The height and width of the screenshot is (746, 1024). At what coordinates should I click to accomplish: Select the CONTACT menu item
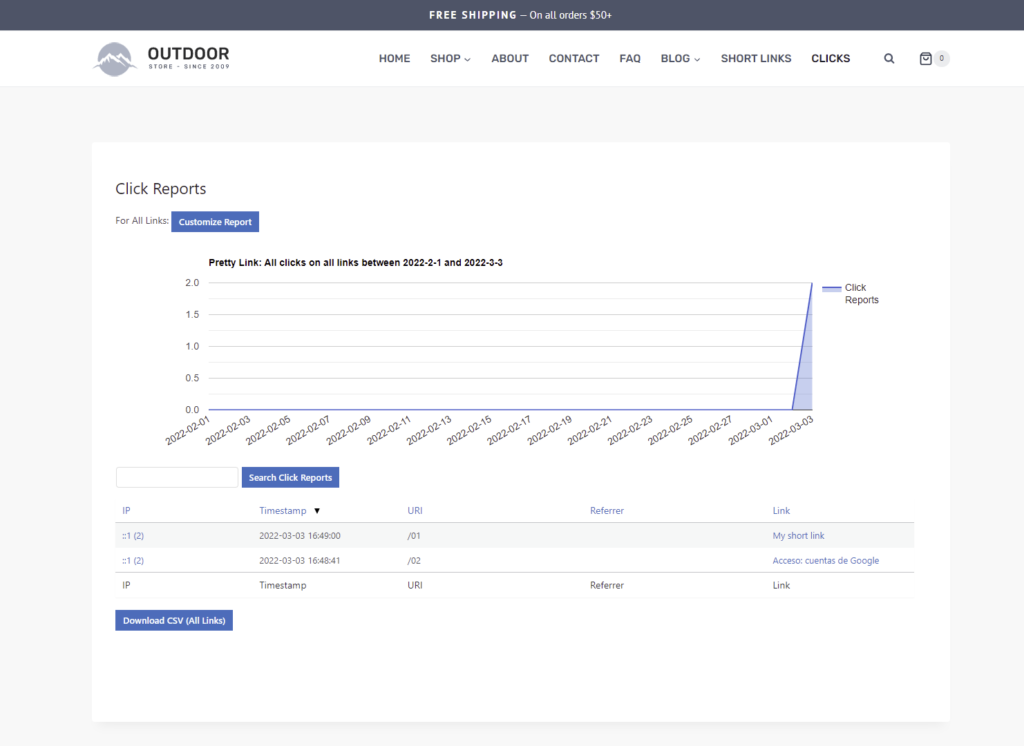573,58
